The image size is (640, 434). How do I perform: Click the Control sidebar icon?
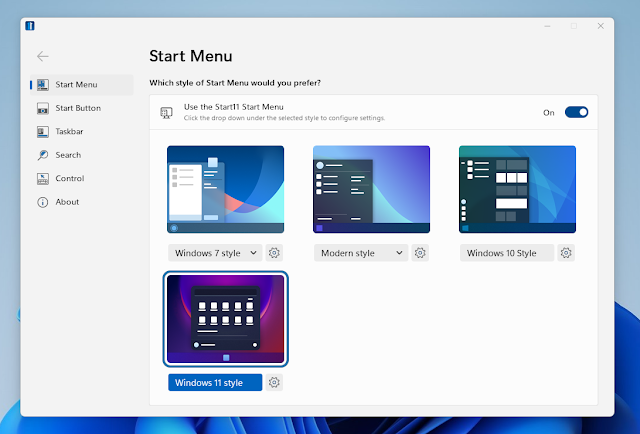click(x=43, y=178)
